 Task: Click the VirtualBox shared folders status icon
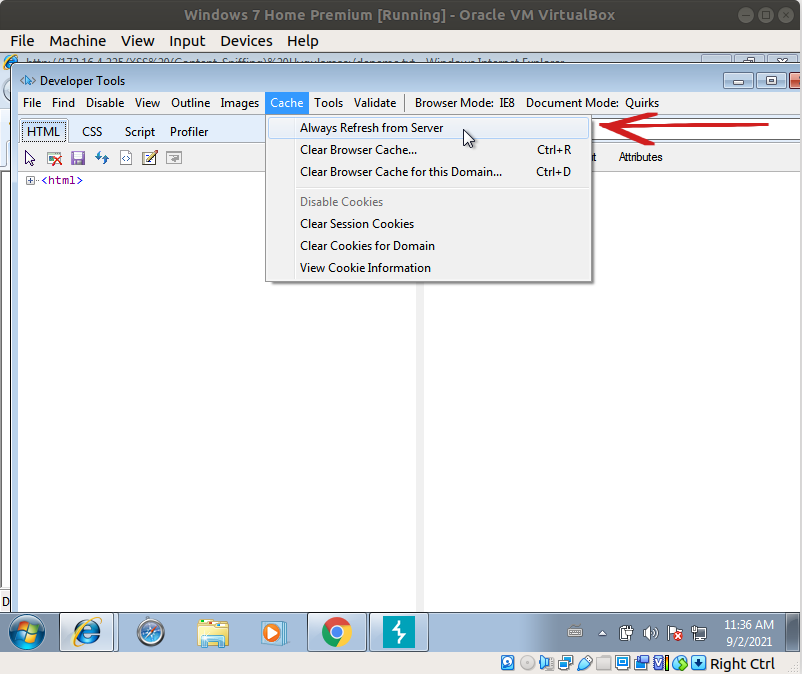[x=604, y=663]
